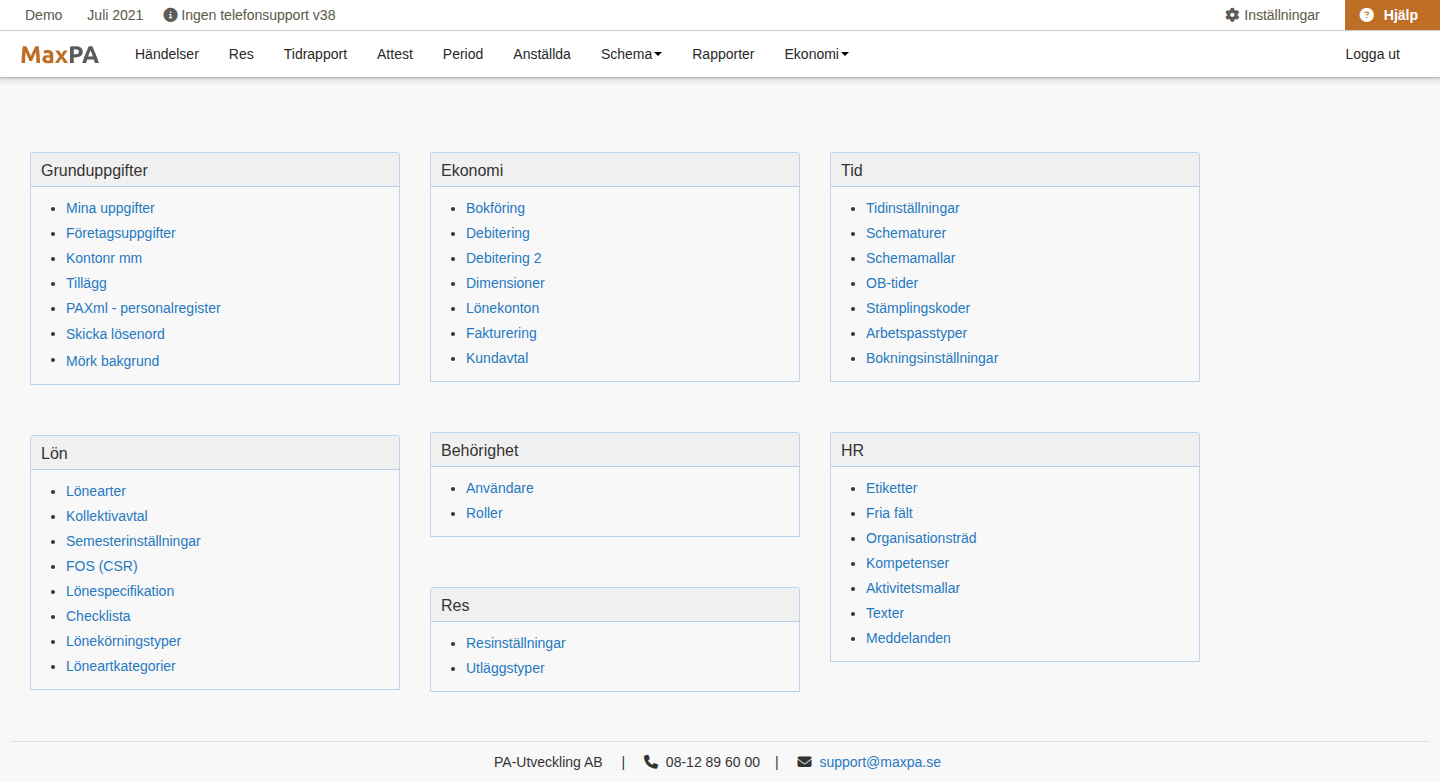Click the phone icon in the footer

pos(651,762)
